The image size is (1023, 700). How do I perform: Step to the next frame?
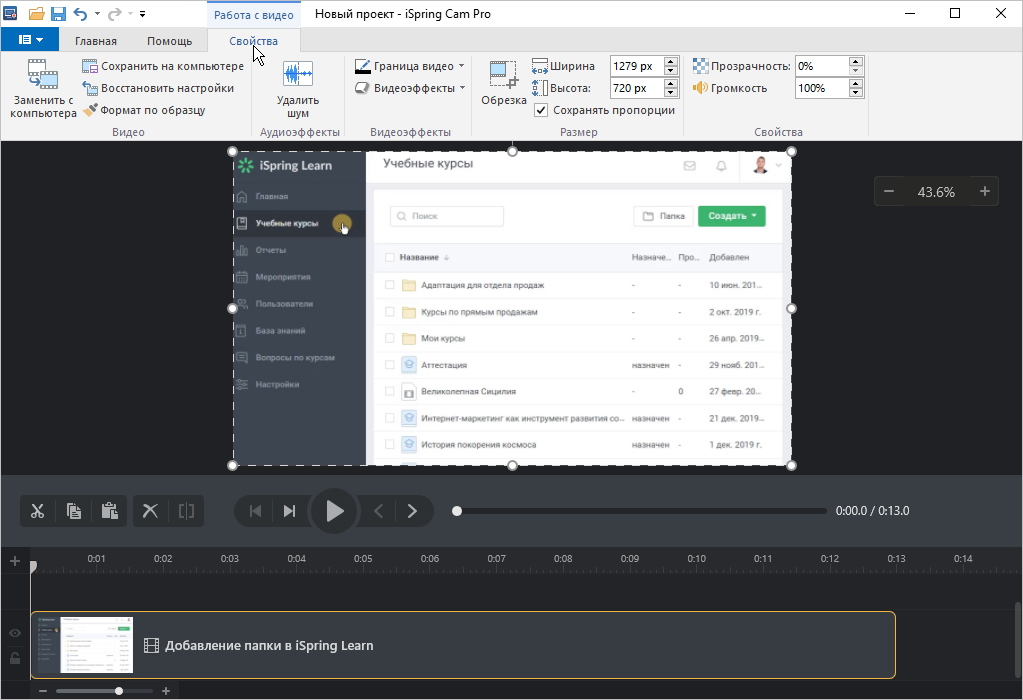[412, 511]
